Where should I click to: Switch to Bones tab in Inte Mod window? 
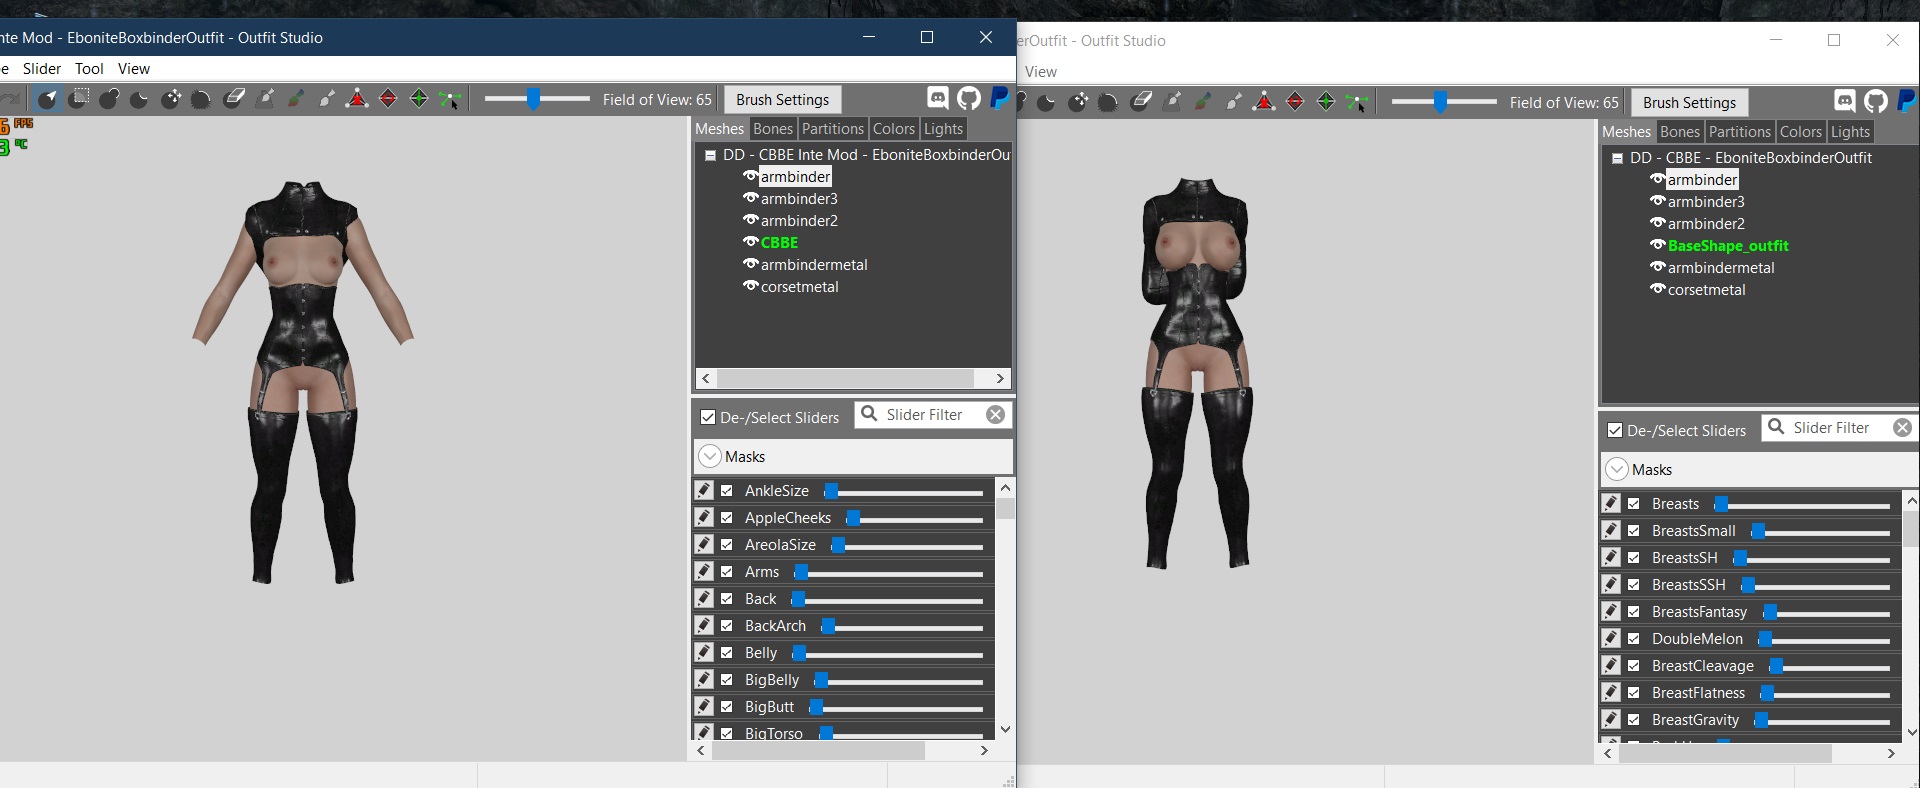[x=772, y=128]
